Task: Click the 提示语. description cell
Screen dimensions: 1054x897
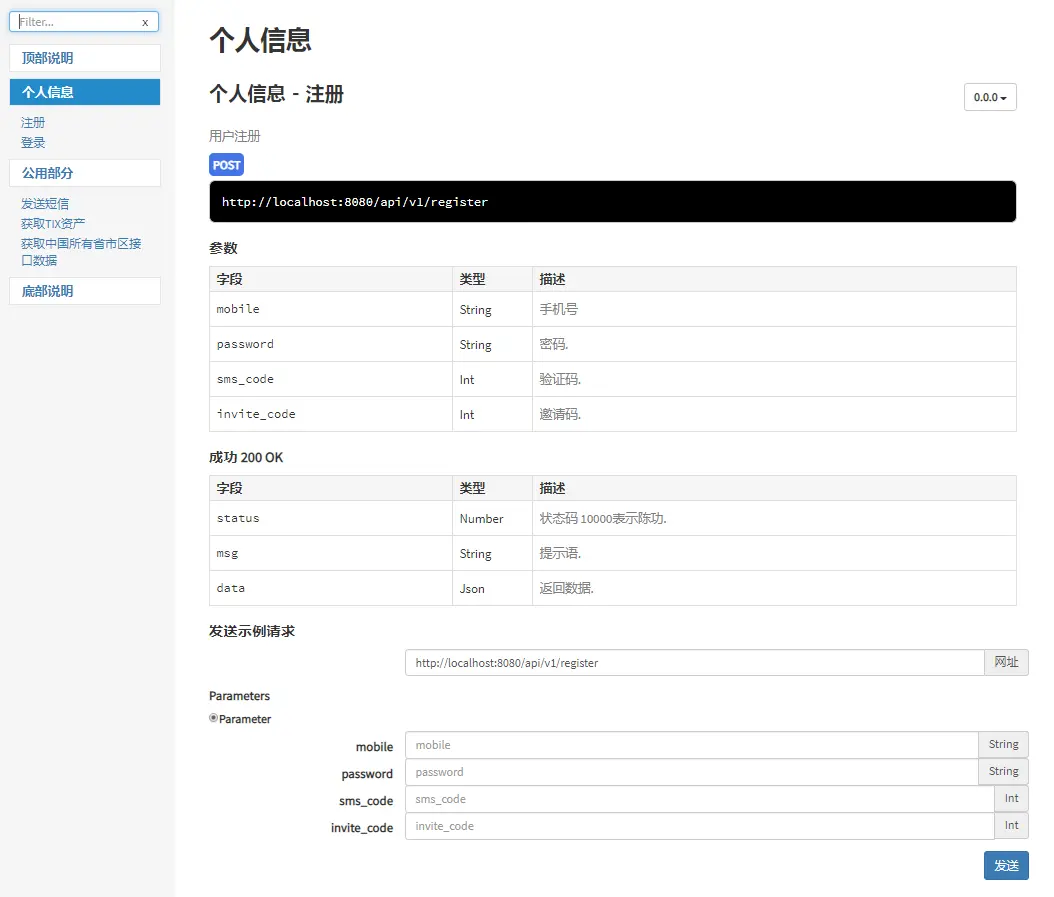Action: pyautogui.click(x=774, y=553)
